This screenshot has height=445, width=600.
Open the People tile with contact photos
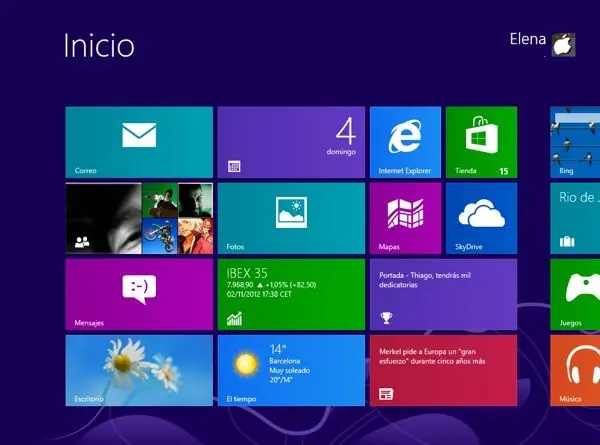click(x=139, y=218)
